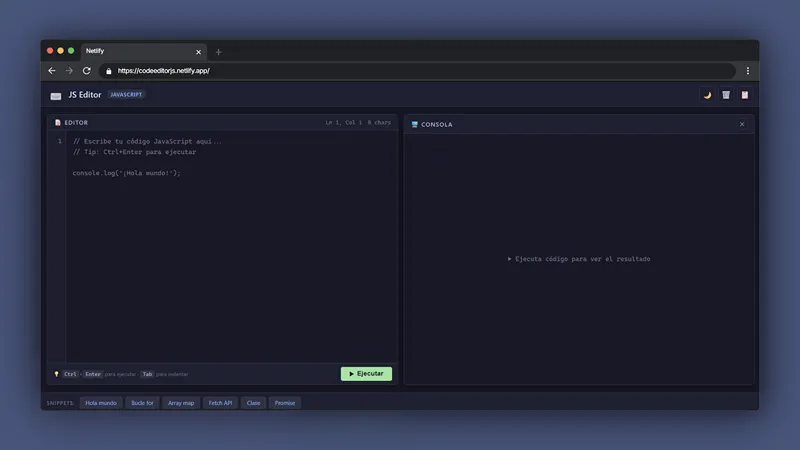Insert the Bucle for snippet
800x450 pixels.
point(142,403)
